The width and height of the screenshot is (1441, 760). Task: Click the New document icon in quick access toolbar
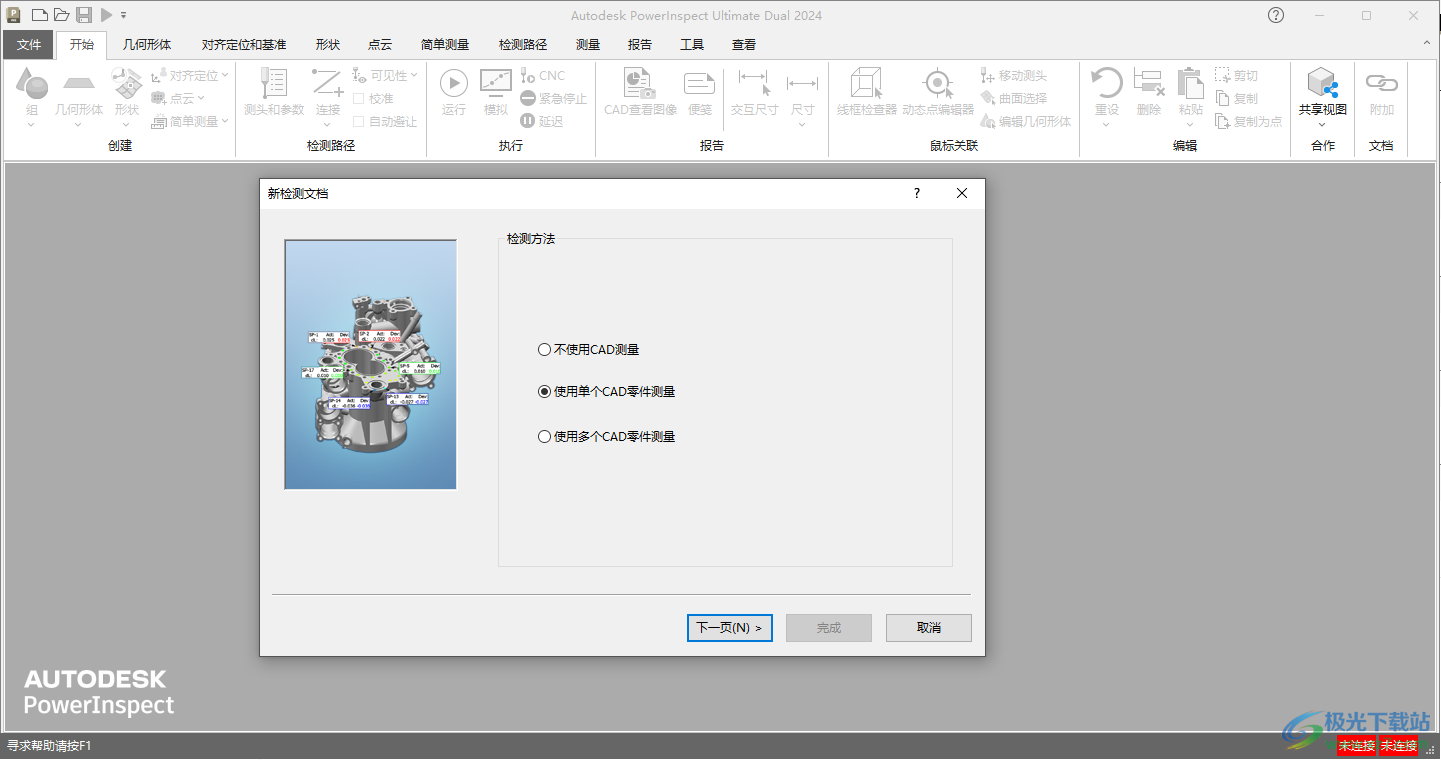click(39, 15)
